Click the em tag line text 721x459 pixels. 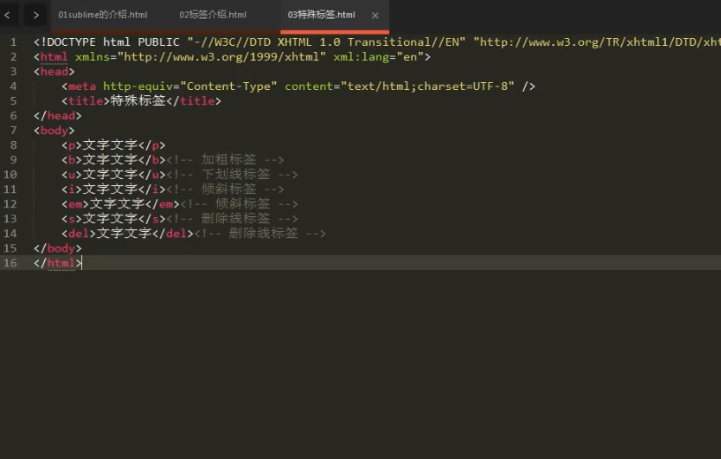click(120, 204)
